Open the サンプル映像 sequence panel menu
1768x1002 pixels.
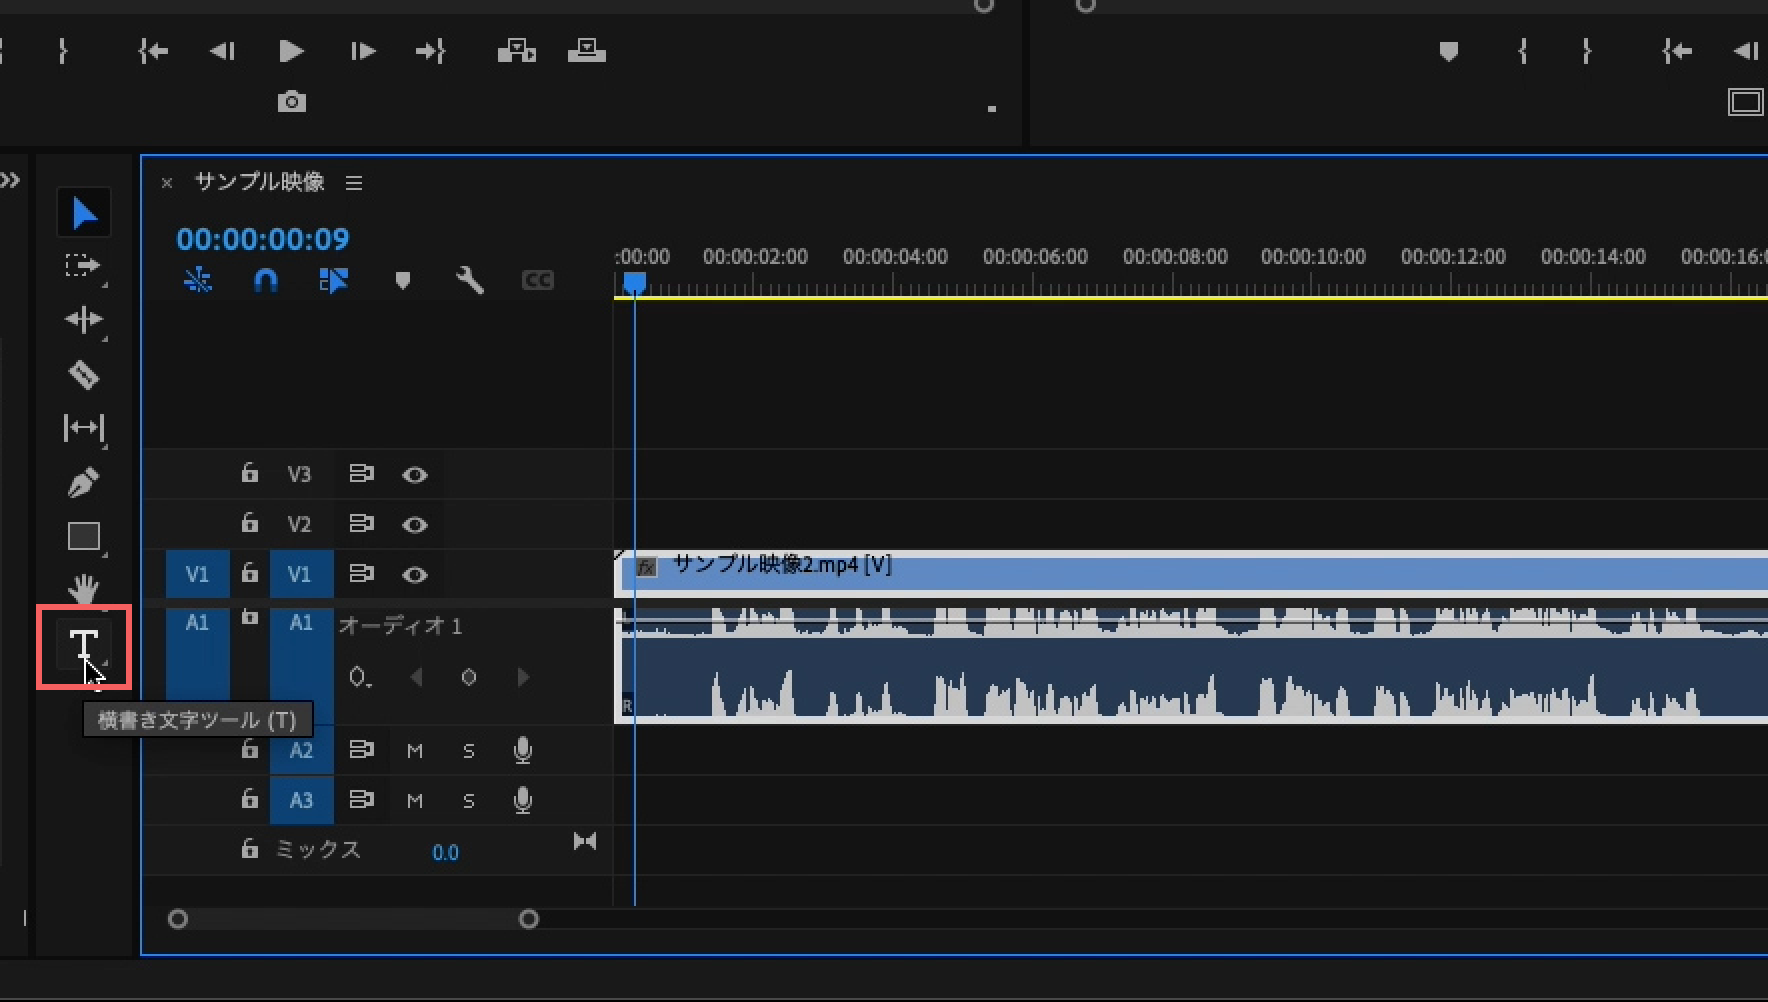(354, 183)
